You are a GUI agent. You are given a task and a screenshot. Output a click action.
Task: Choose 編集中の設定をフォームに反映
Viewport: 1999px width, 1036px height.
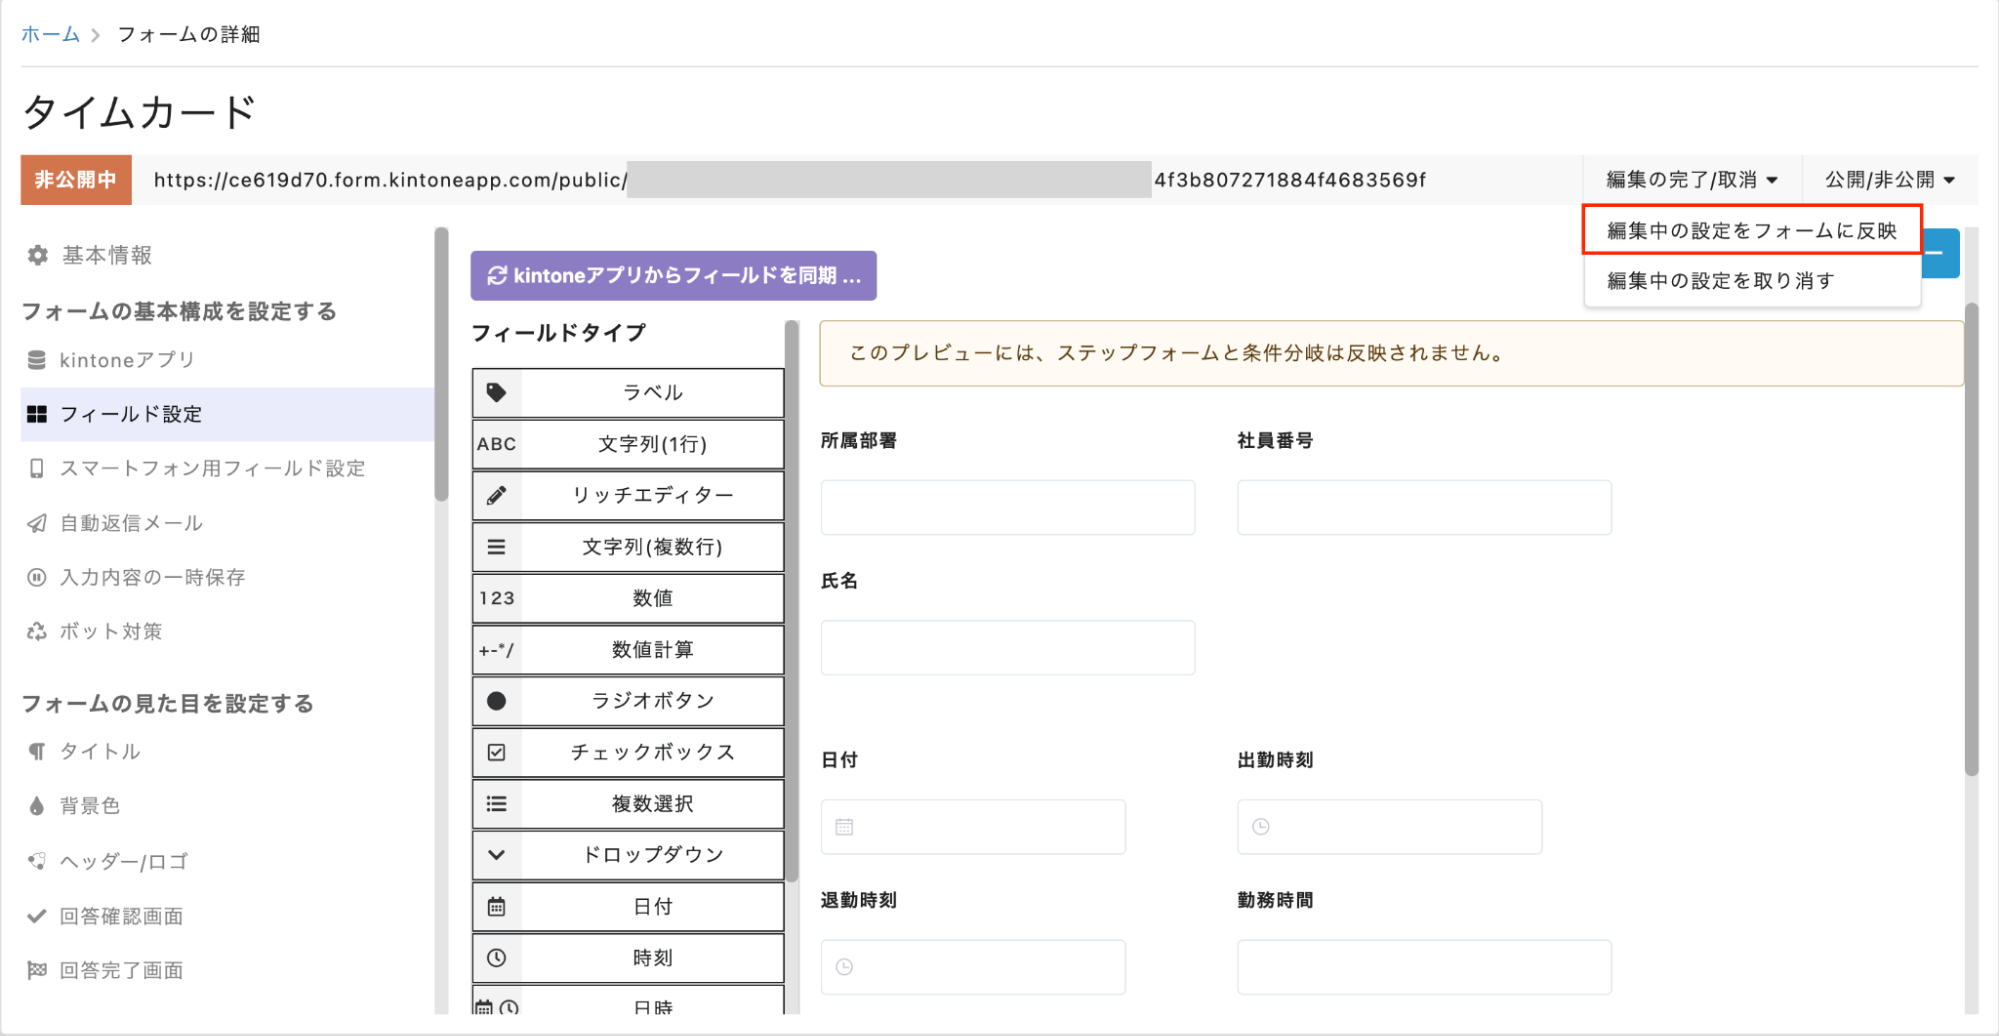coord(1751,231)
